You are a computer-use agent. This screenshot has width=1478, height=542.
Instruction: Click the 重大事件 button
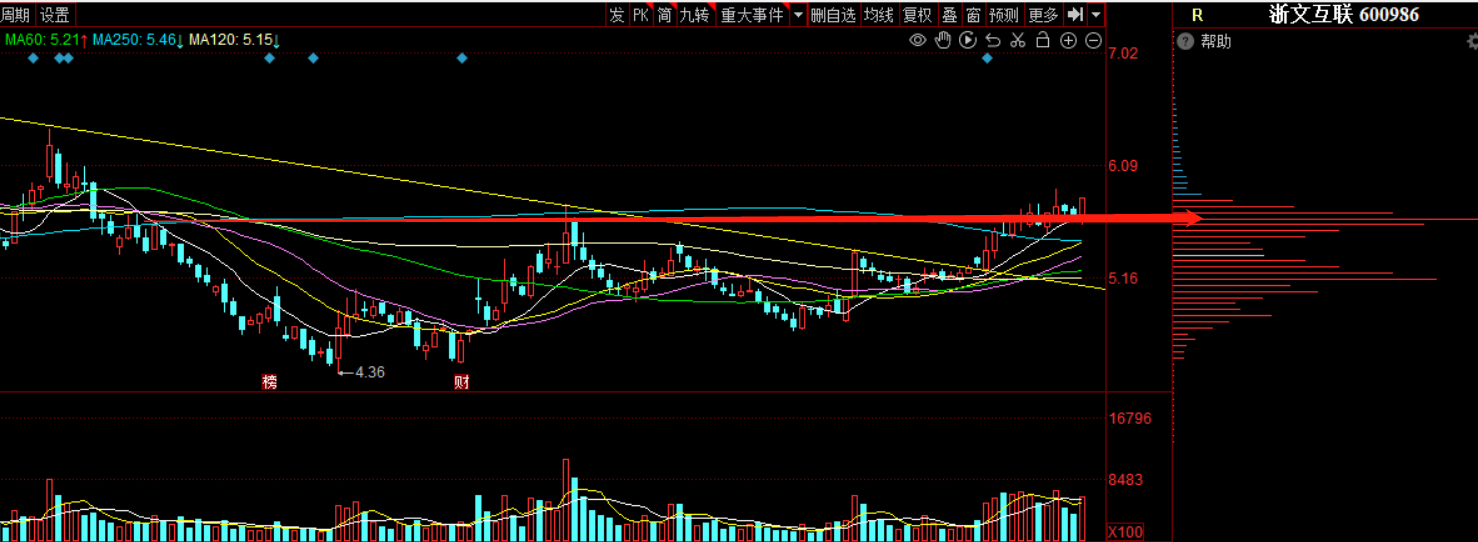click(752, 14)
